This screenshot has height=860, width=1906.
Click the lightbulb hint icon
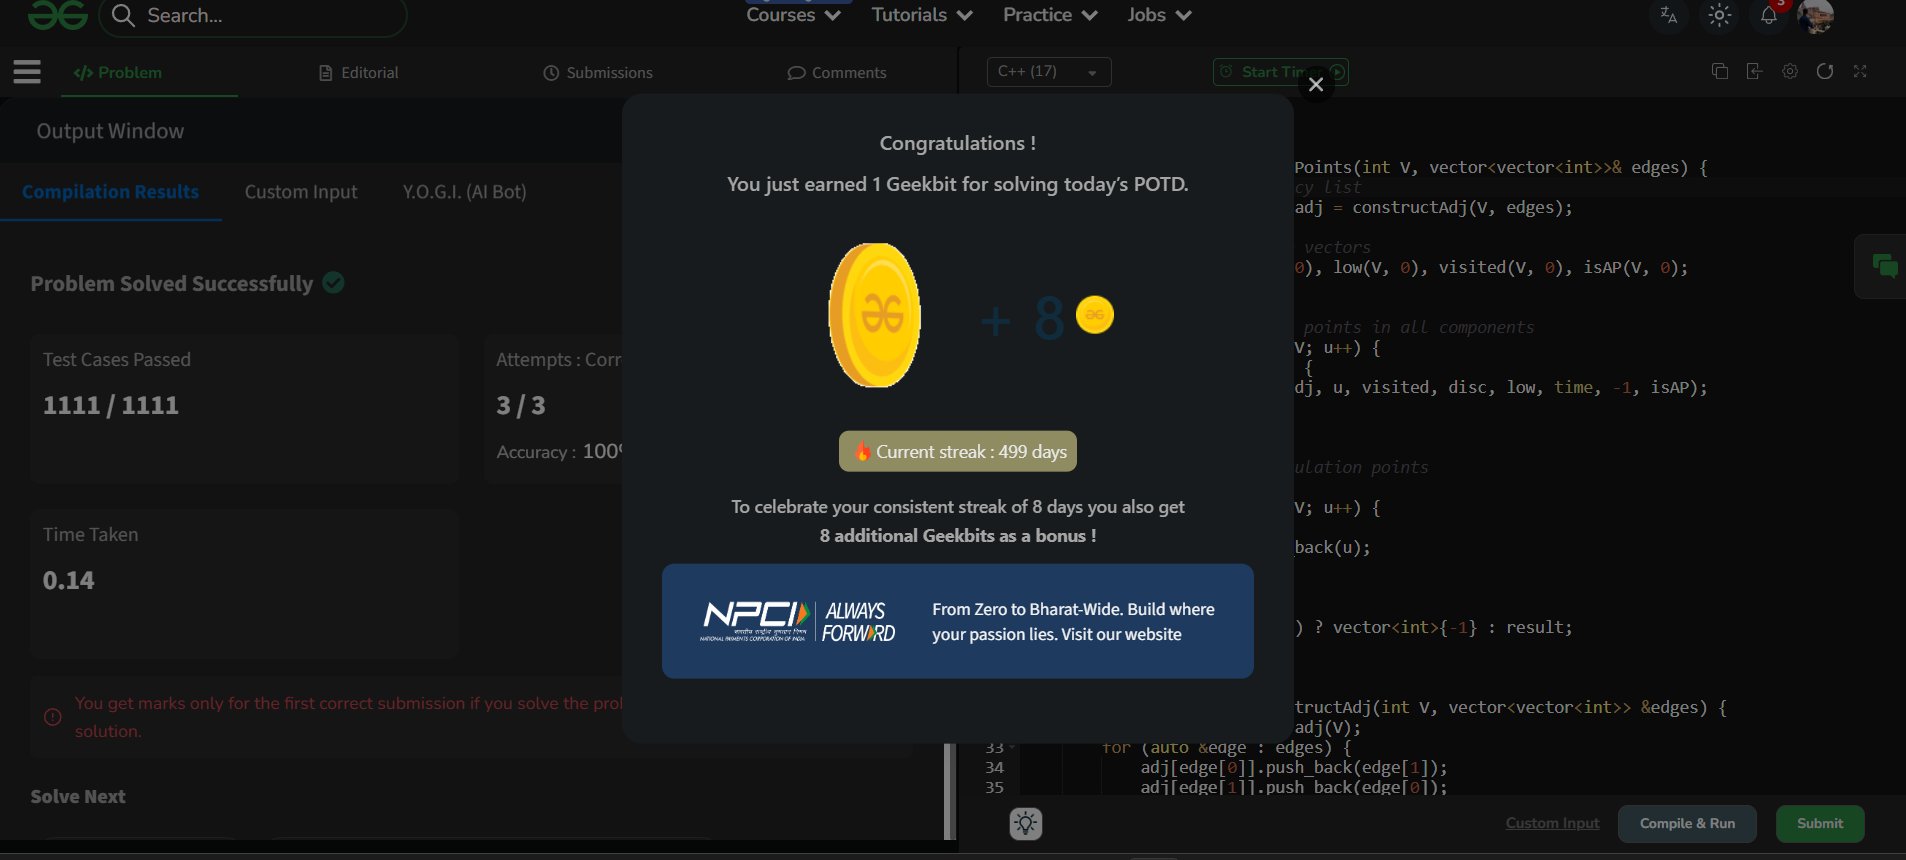click(x=1026, y=823)
